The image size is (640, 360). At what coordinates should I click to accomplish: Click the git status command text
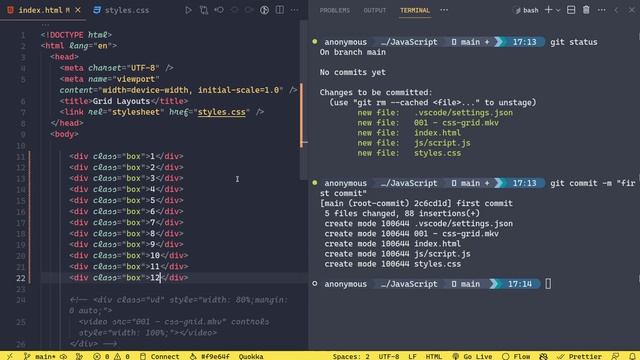[573, 42]
